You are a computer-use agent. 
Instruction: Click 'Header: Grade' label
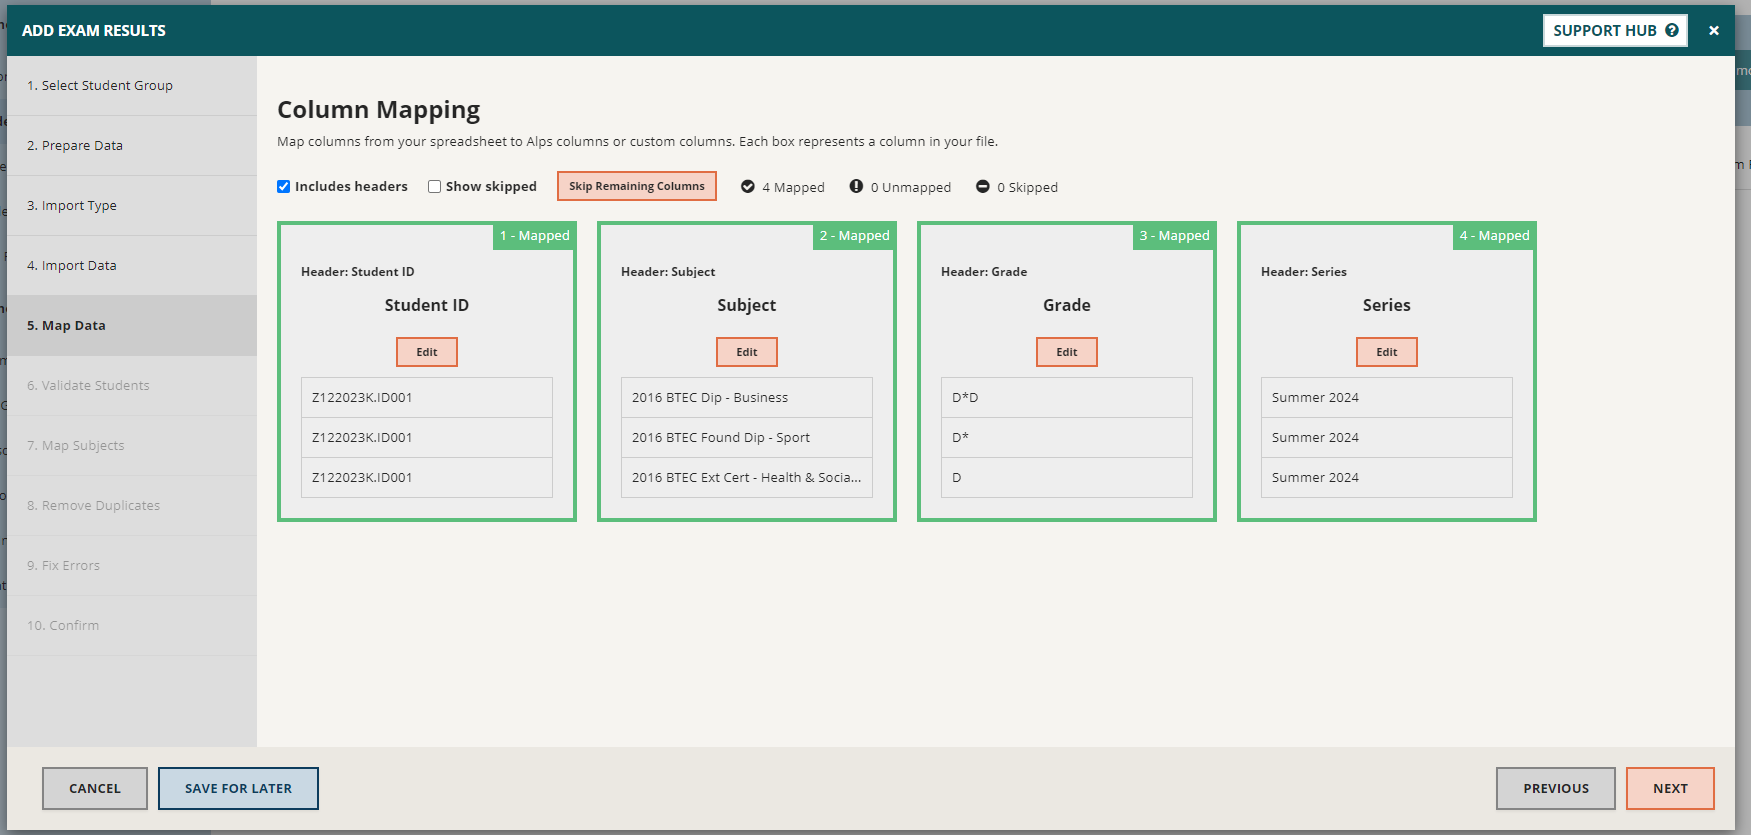tap(984, 272)
